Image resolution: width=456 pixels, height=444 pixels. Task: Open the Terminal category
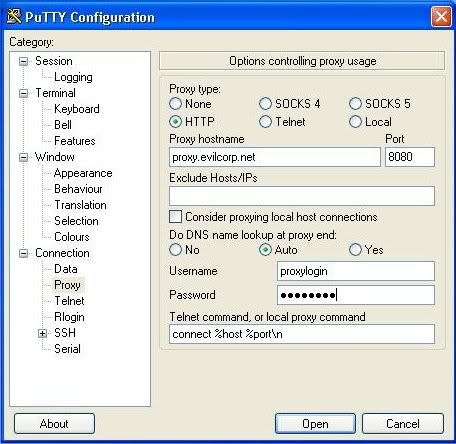click(x=55, y=93)
